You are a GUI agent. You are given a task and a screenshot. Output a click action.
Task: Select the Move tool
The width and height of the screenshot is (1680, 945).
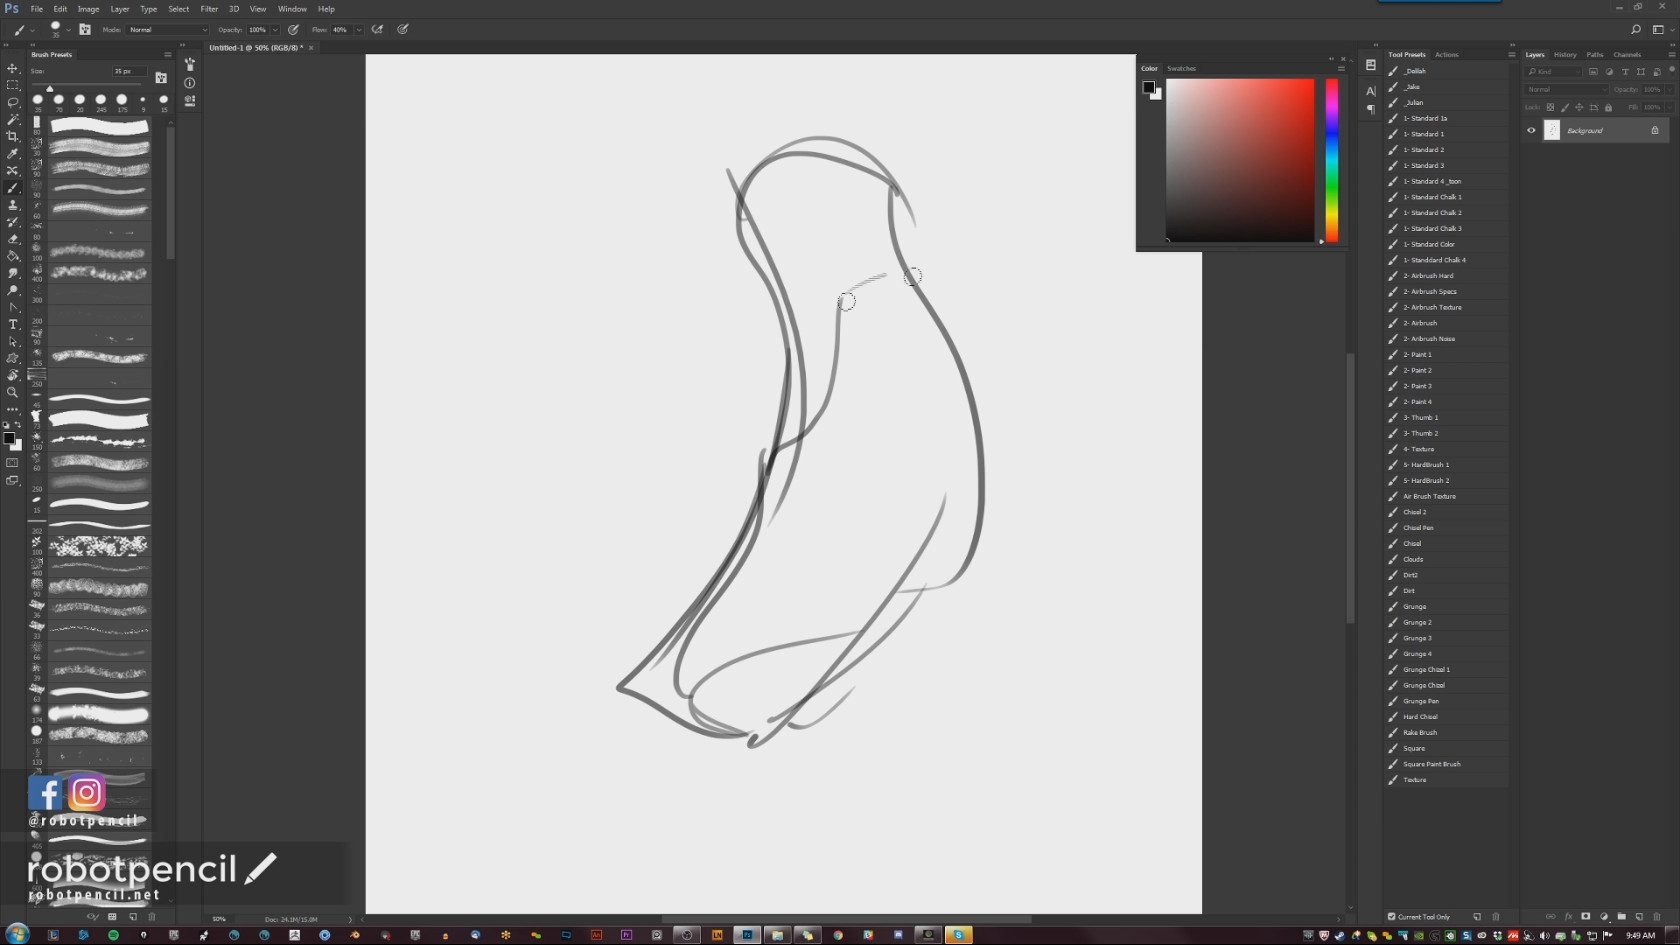point(13,69)
